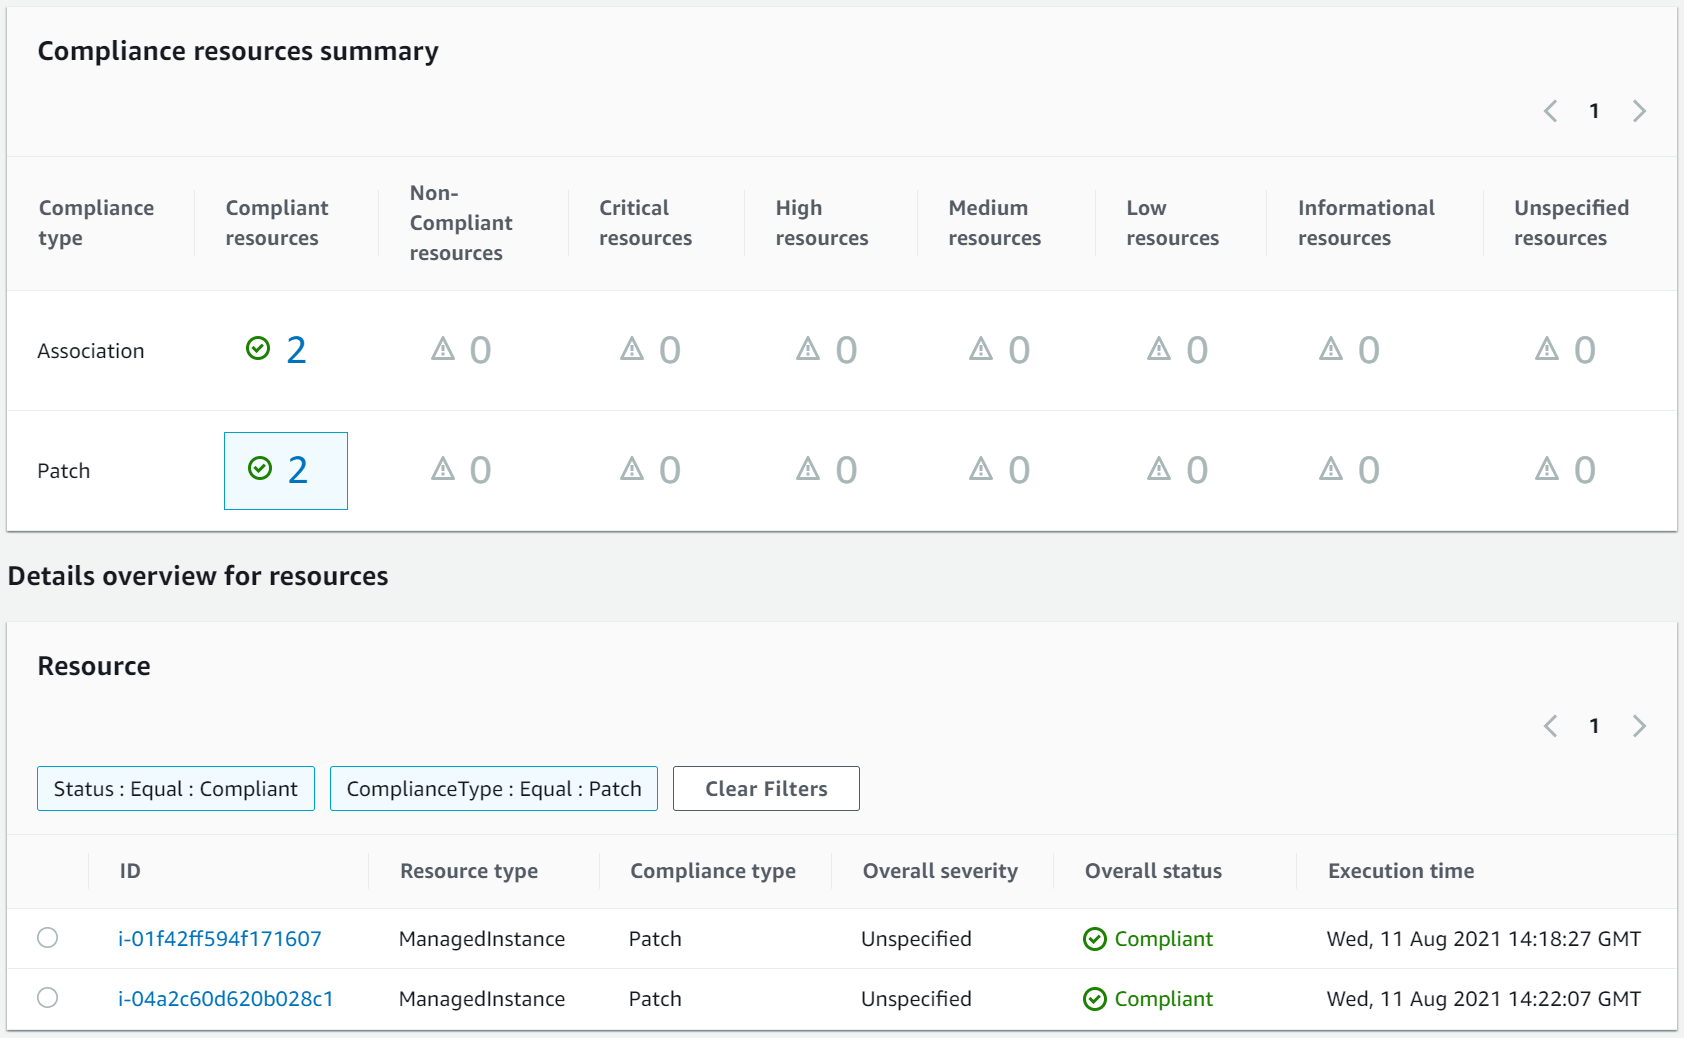Click Compliant status text for i-04a2c60d620b028c1
This screenshot has height=1038, width=1684.
[x=1163, y=999]
